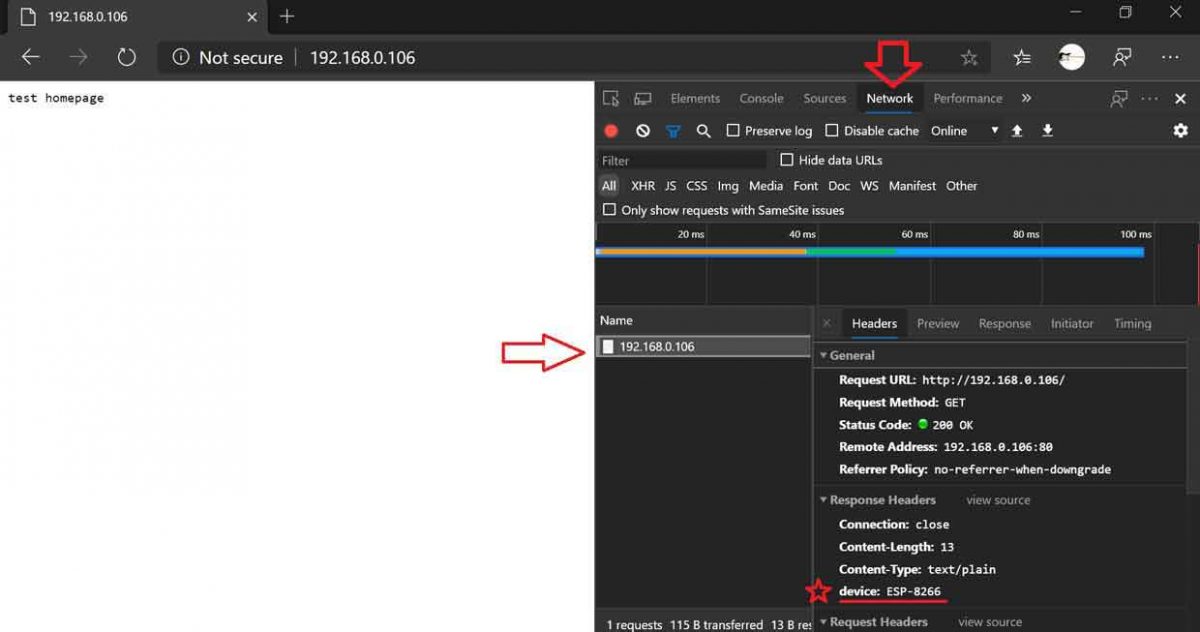This screenshot has height=632, width=1200.
Task: Activate the inspect element picker icon
Action: tap(611, 99)
